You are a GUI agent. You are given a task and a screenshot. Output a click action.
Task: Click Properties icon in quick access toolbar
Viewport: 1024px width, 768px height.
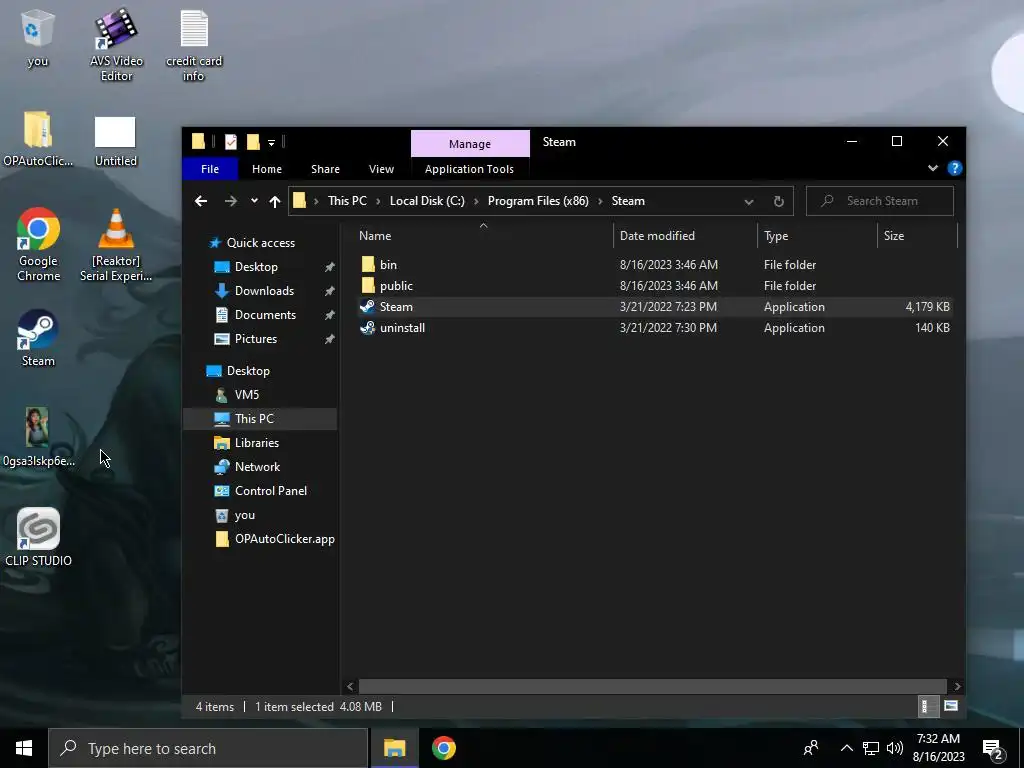click(231, 142)
